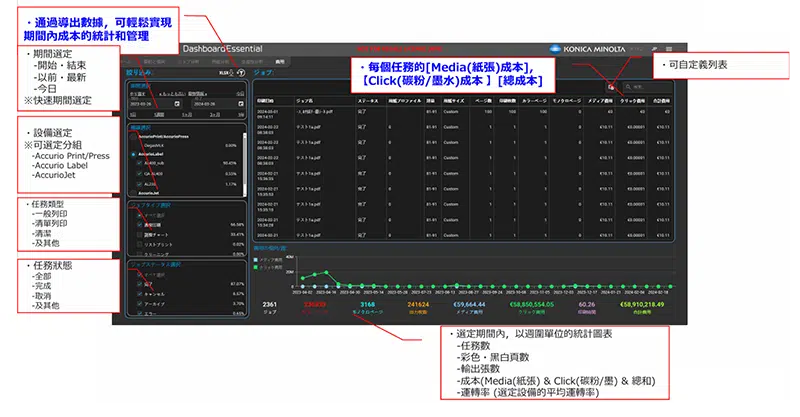800x417 pixels.
Task: Select the AccurioPrint/AccurioPress radio button
Action: coord(133,137)
